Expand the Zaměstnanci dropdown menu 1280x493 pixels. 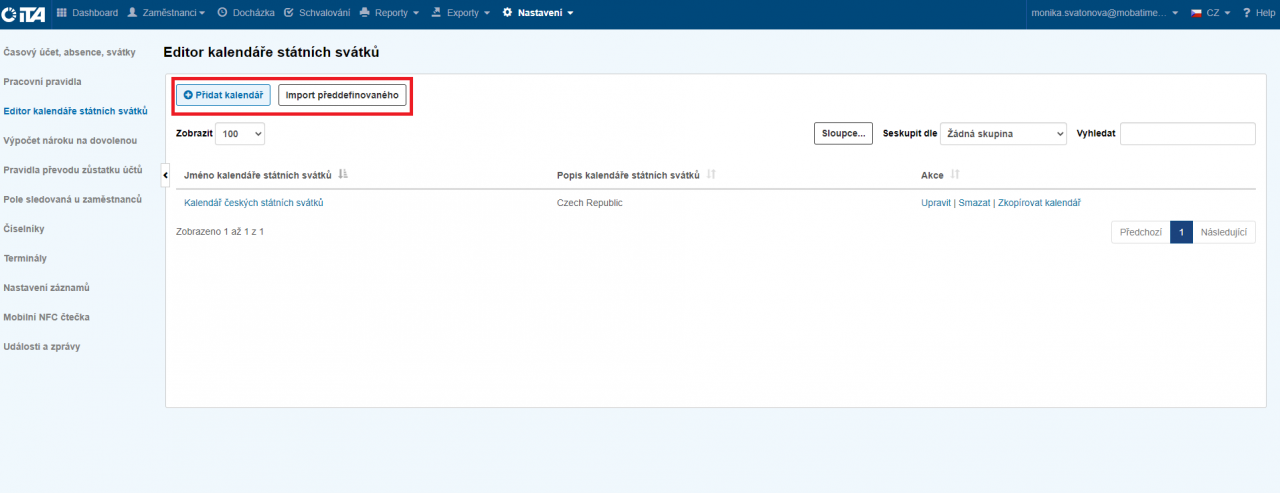click(166, 13)
